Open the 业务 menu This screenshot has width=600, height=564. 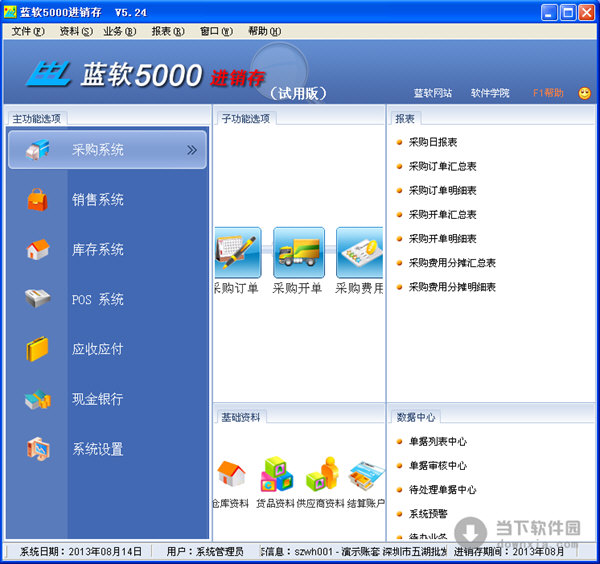click(119, 31)
